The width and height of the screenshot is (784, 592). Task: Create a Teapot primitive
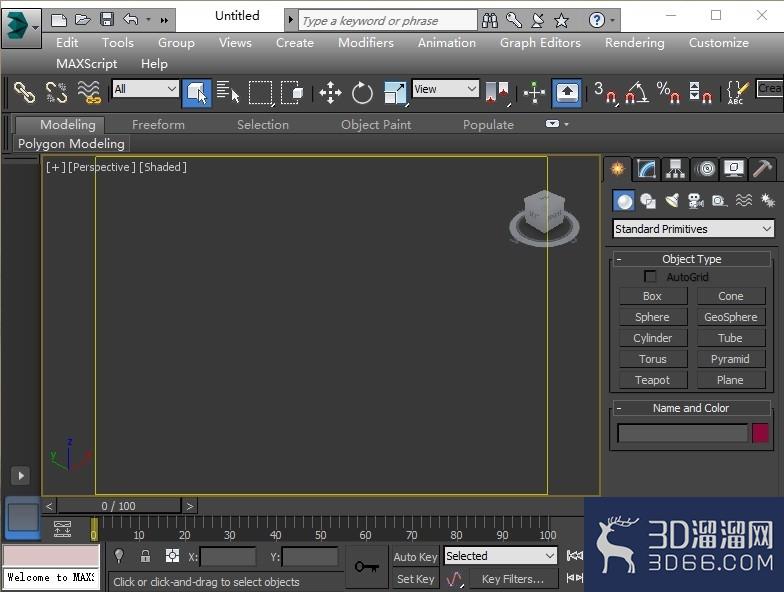click(652, 380)
